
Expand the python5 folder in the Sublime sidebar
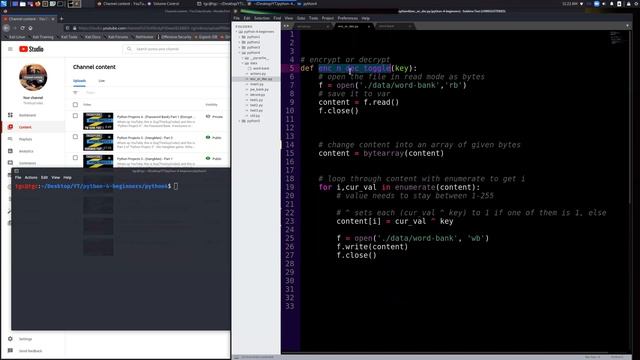point(240,121)
